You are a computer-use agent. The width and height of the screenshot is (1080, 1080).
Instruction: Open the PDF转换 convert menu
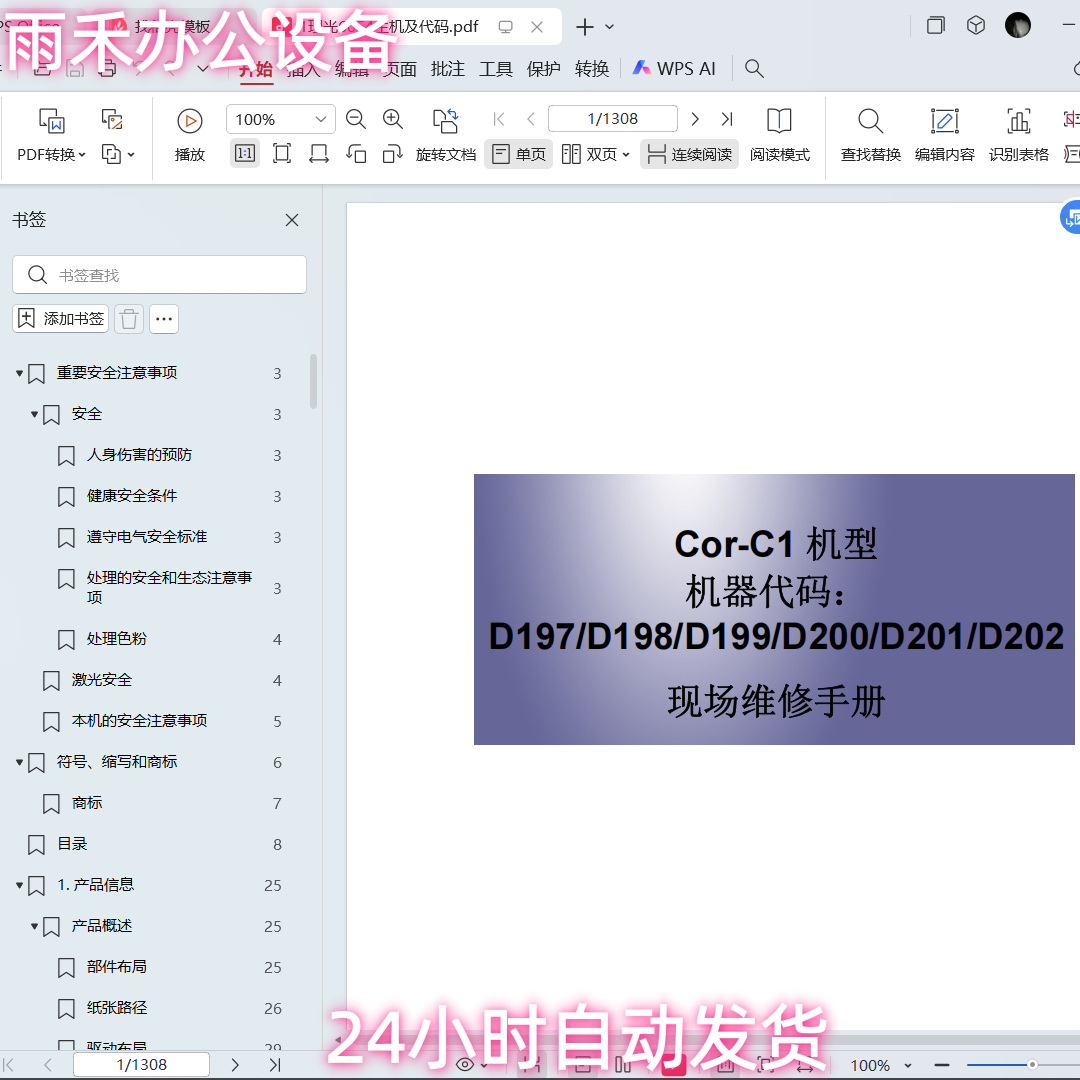pyautogui.click(x=52, y=136)
